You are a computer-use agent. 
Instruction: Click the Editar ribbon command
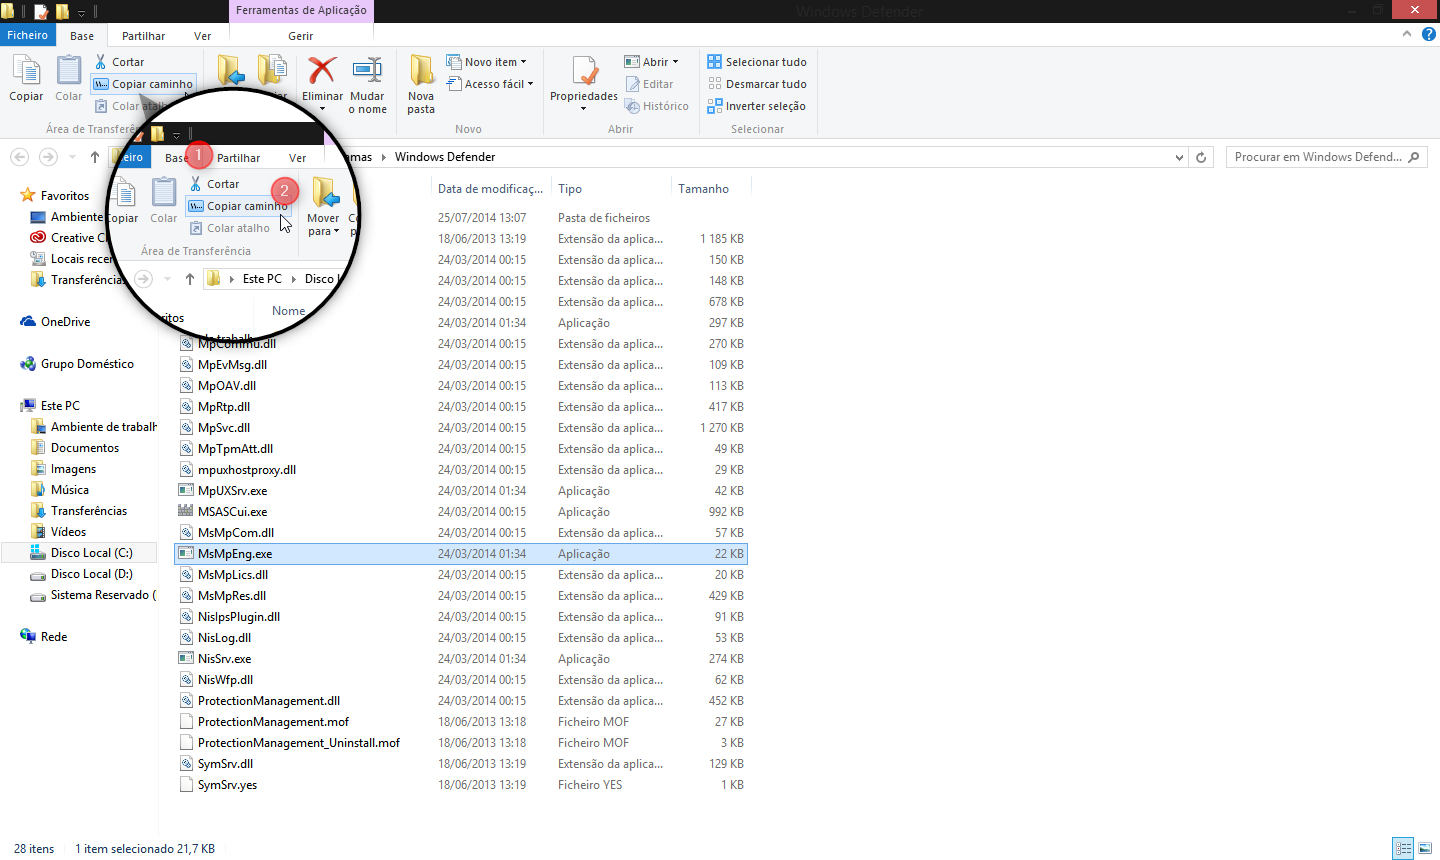(649, 84)
